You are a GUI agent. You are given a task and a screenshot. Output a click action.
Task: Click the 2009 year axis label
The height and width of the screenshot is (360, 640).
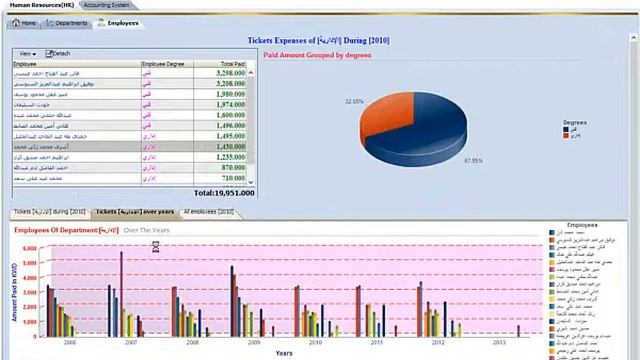[254, 343]
